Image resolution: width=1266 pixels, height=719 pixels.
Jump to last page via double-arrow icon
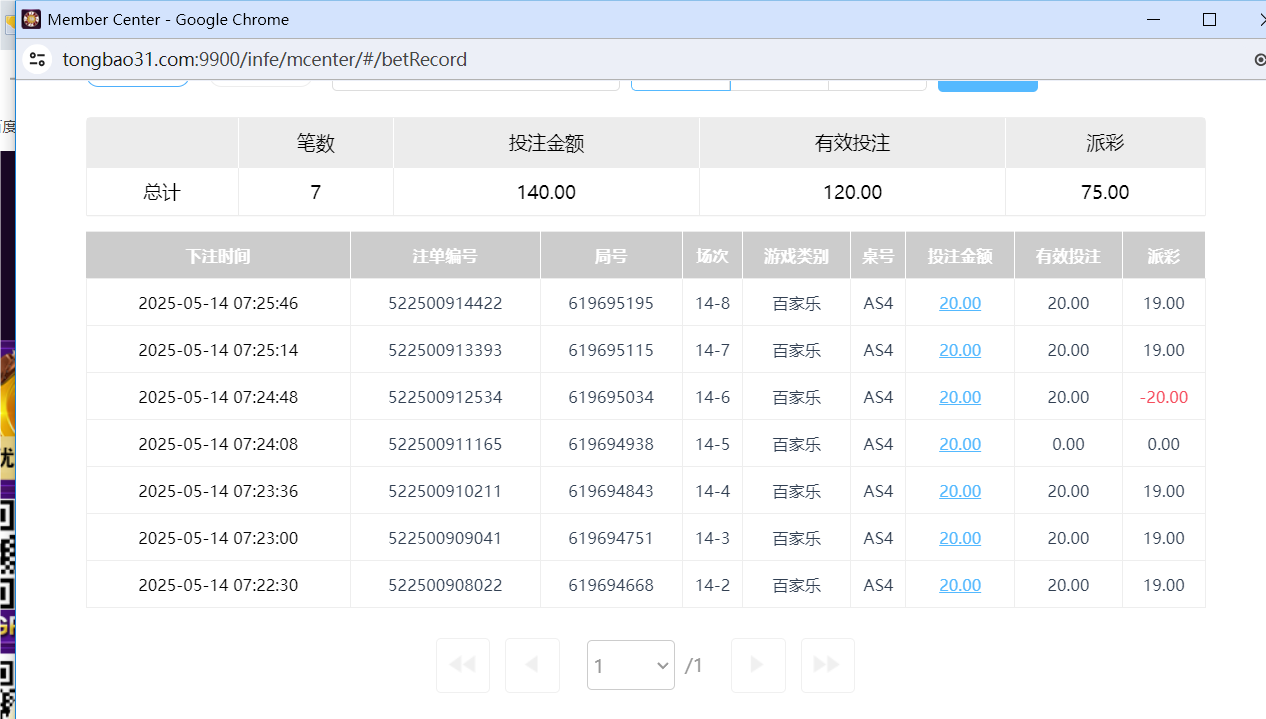(827, 664)
